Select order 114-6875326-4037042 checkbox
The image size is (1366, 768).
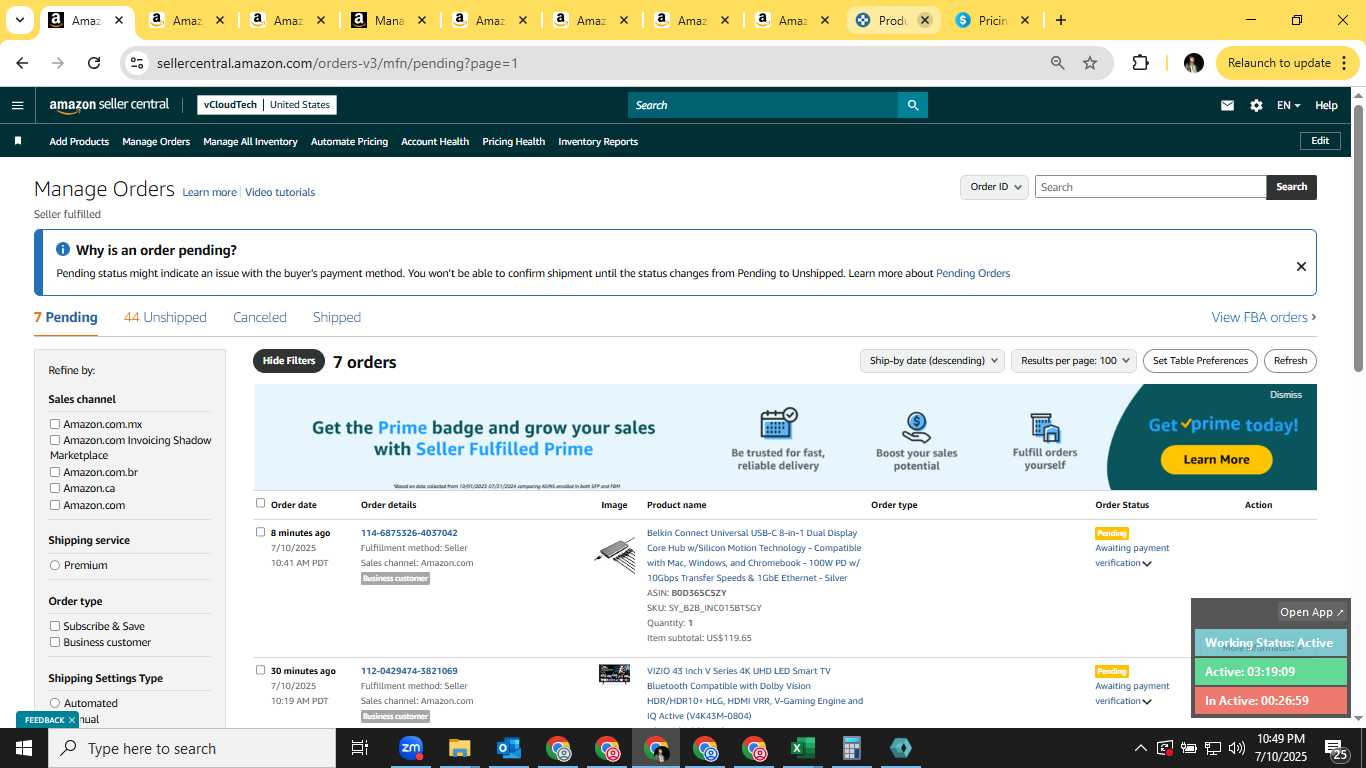click(261, 532)
